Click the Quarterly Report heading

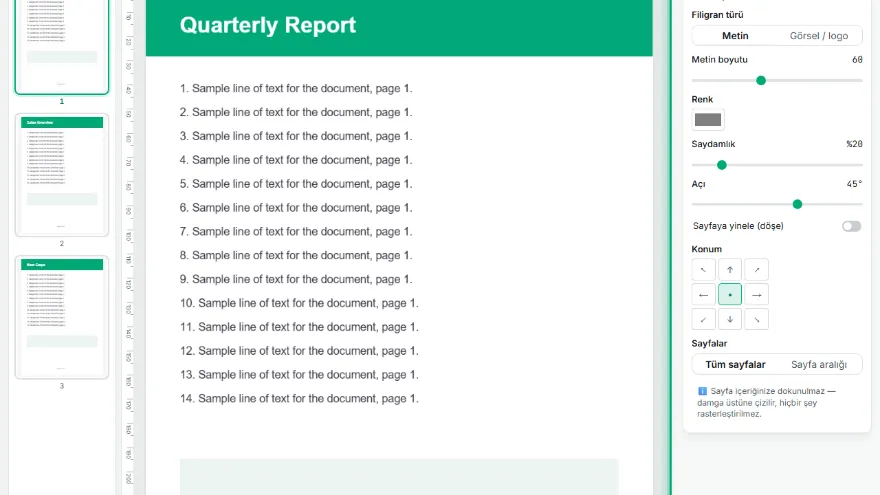(x=268, y=25)
